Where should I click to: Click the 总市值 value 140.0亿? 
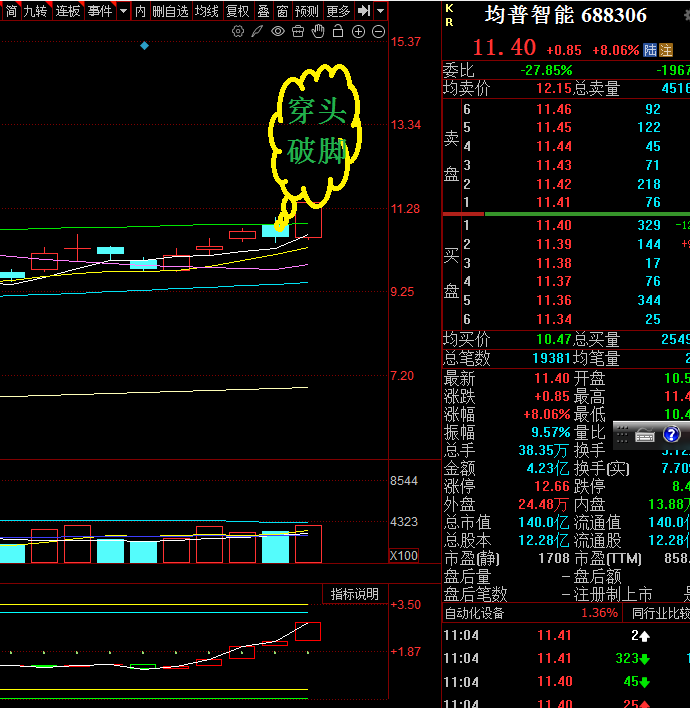pos(543,522)
